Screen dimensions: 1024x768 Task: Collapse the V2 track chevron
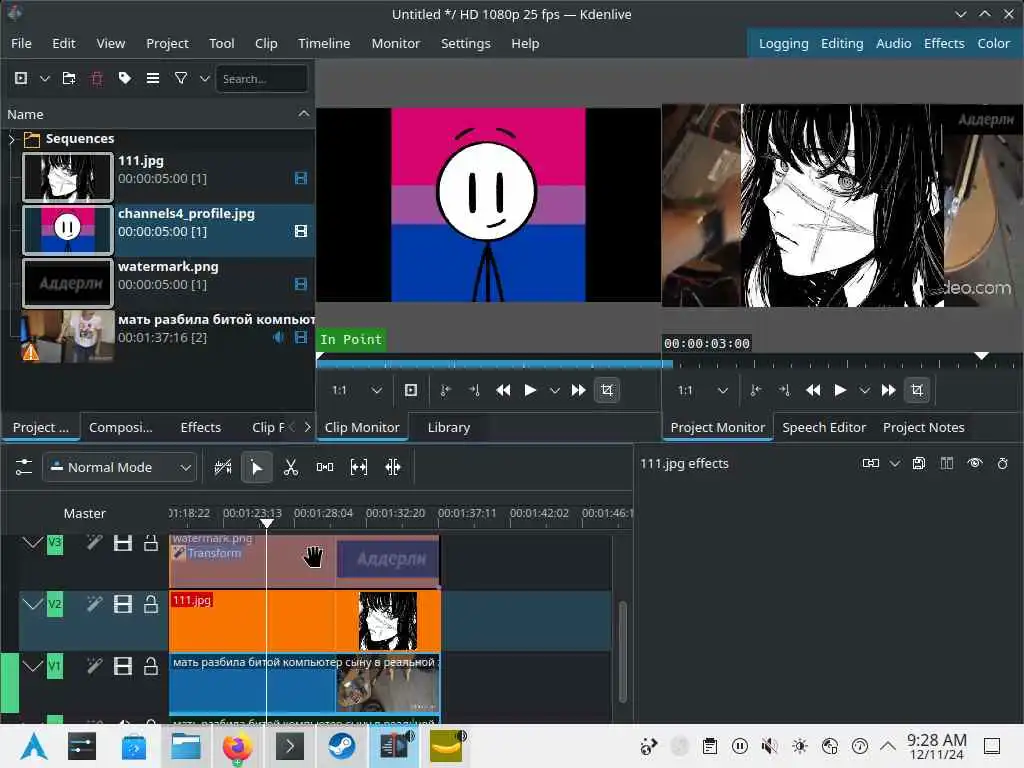(x=32, y=604)
